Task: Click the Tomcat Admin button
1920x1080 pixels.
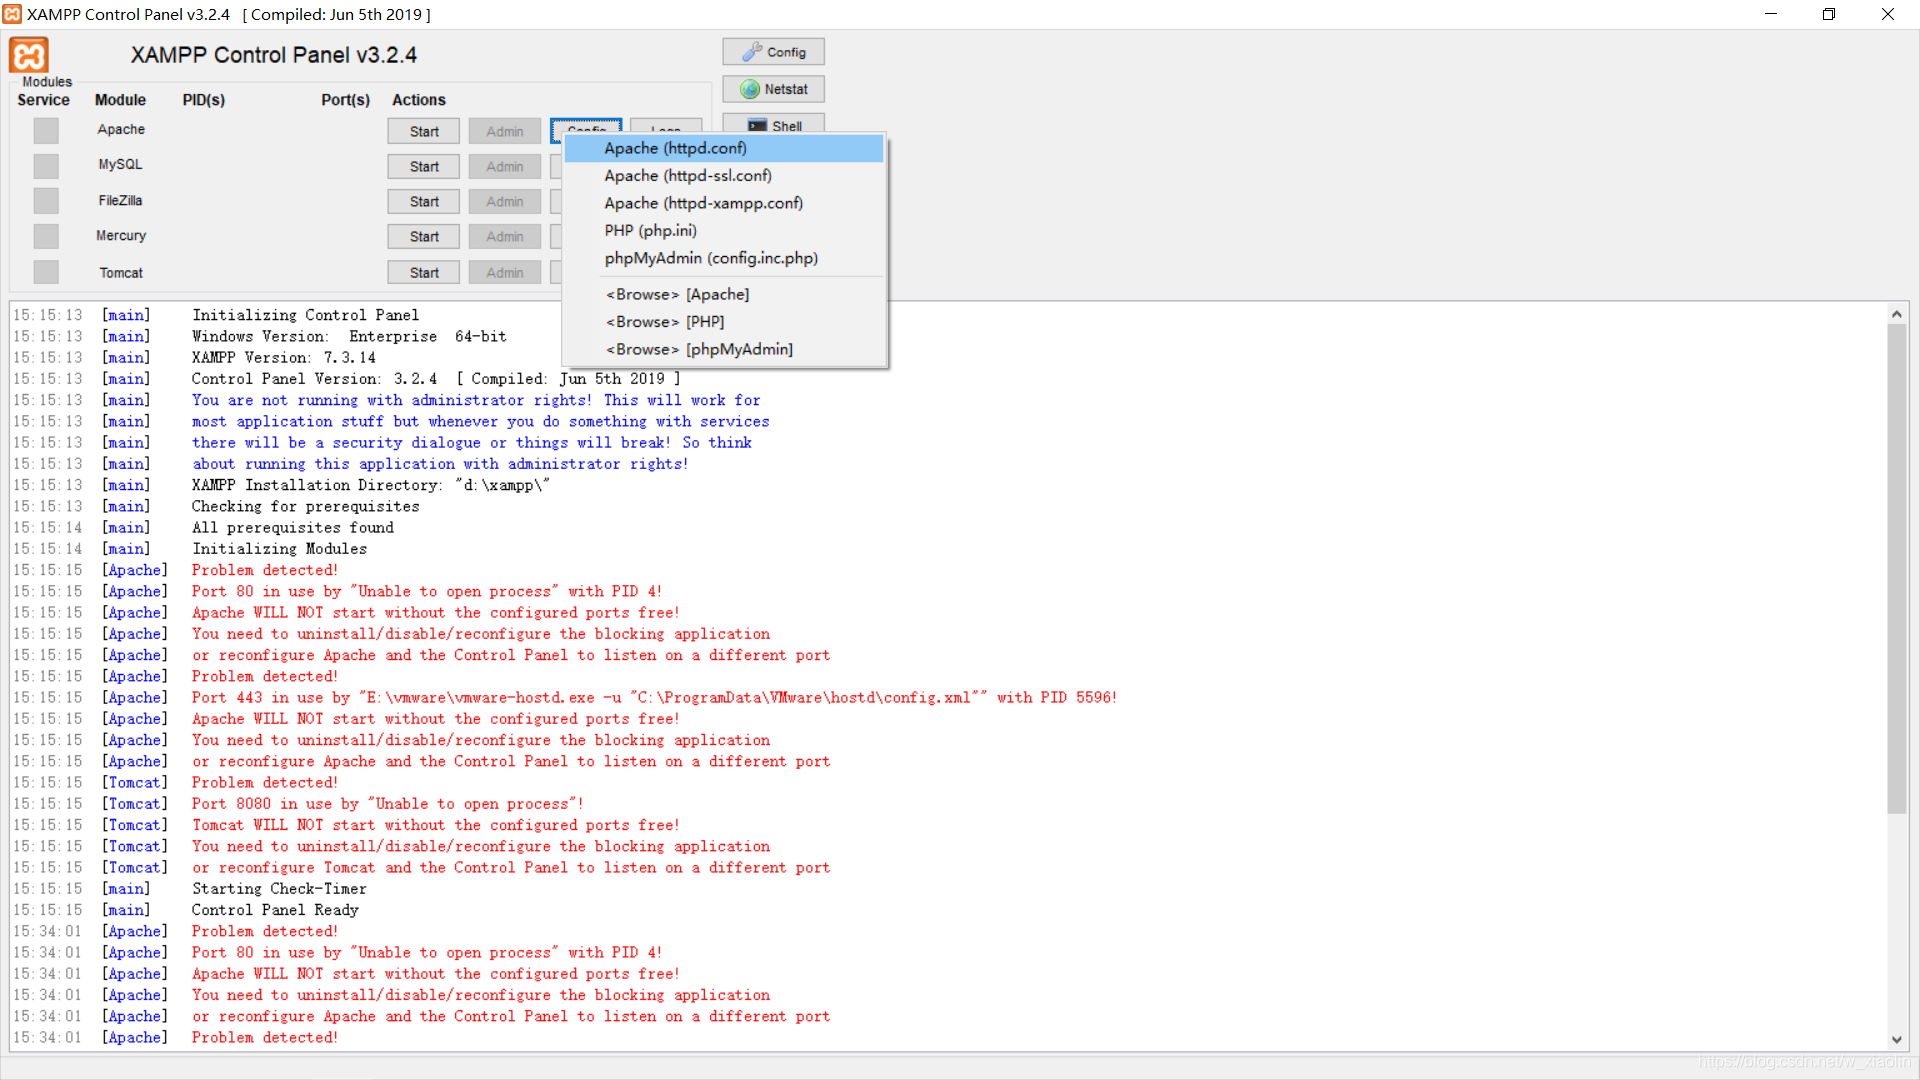Action: [x=505, y=272]
